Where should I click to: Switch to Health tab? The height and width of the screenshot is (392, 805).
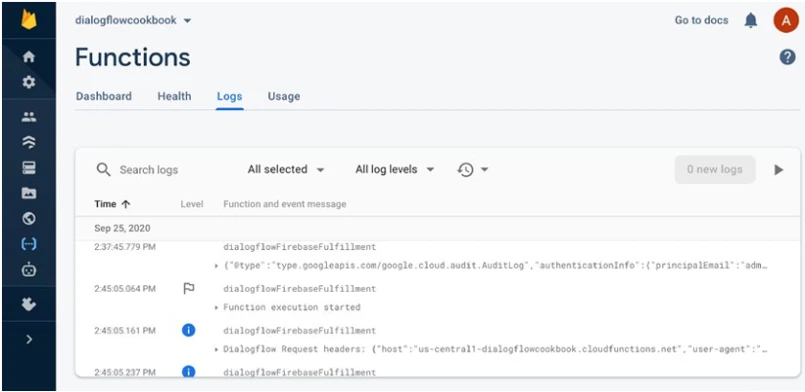pos(174,96)
